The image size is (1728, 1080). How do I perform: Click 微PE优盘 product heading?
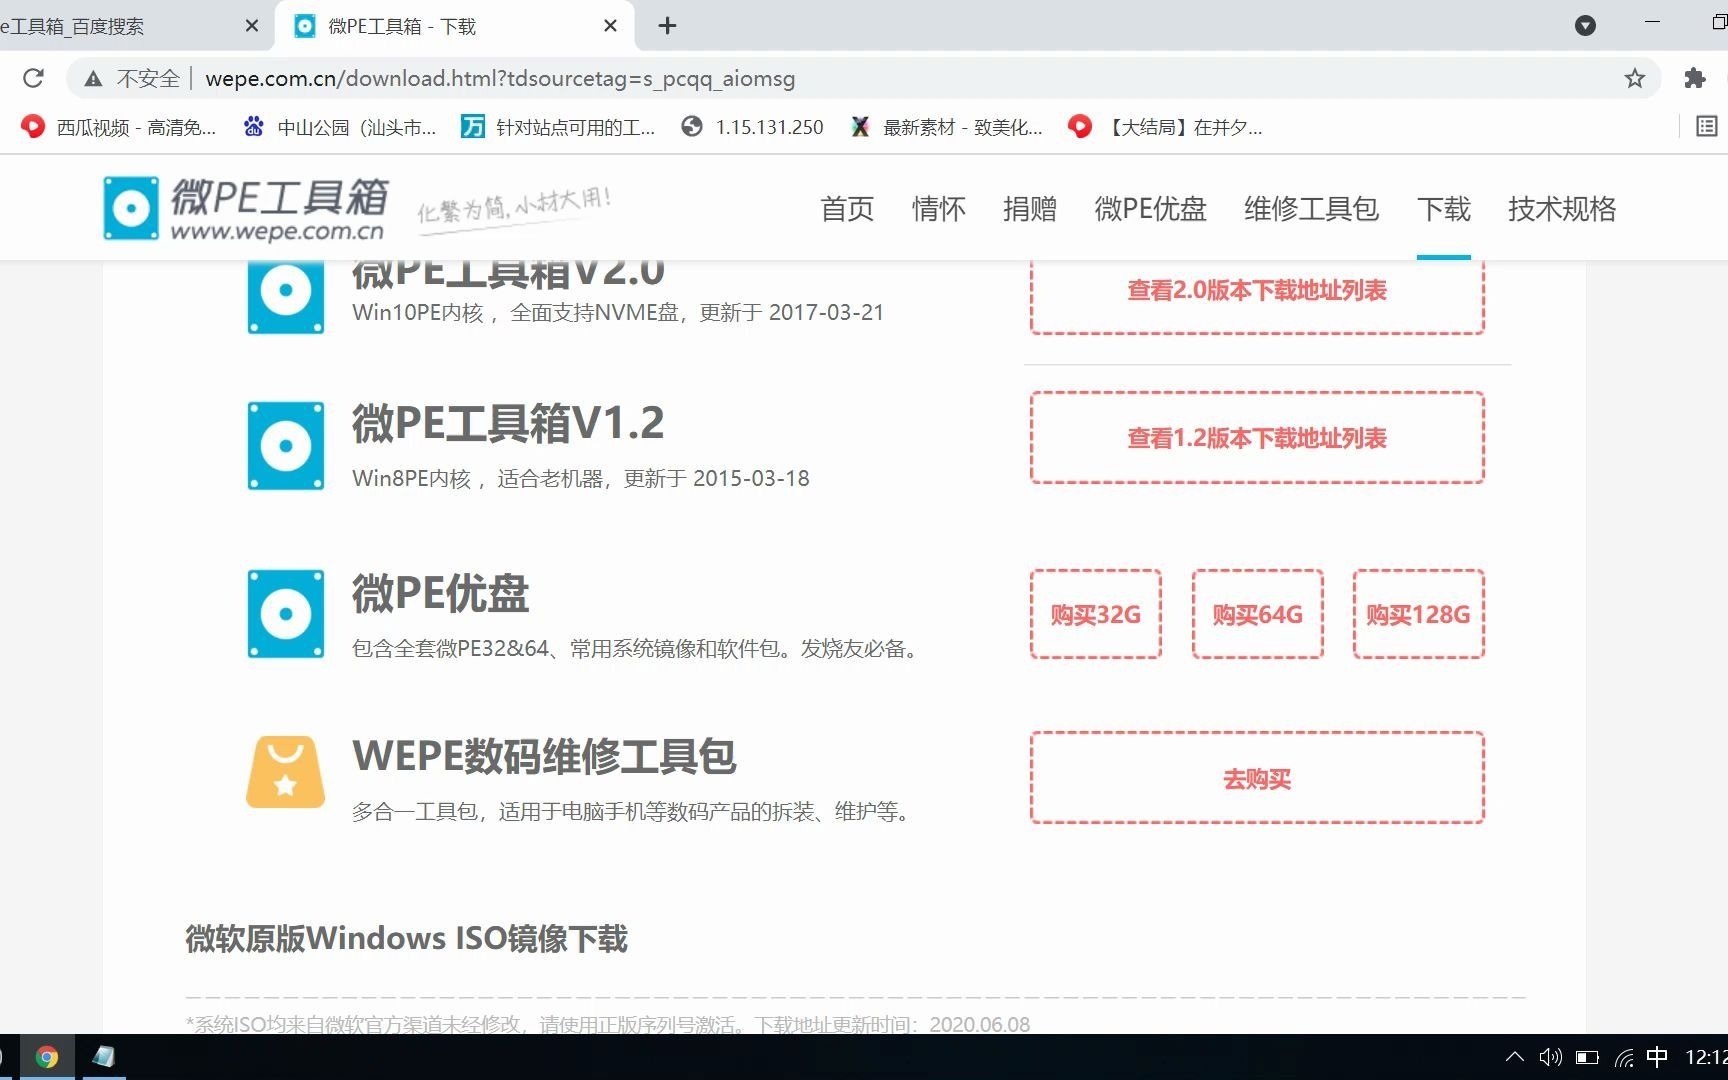(x=440, y=594)
